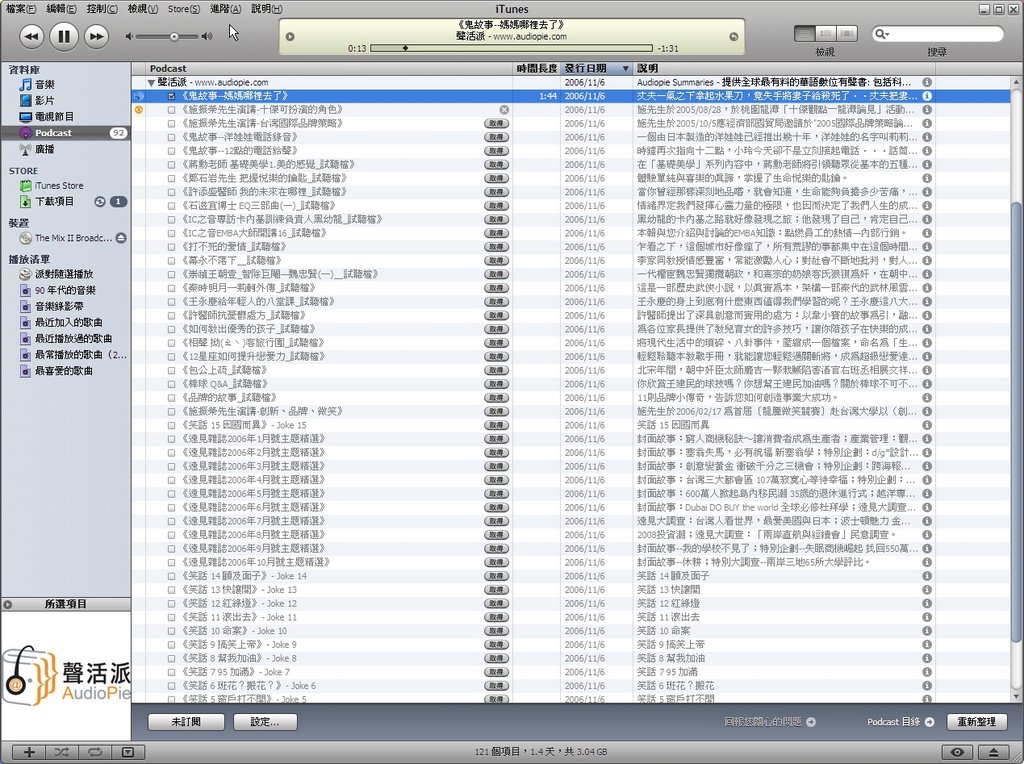Click the arrow icon left of now-playing display

(x=290, y=37)
